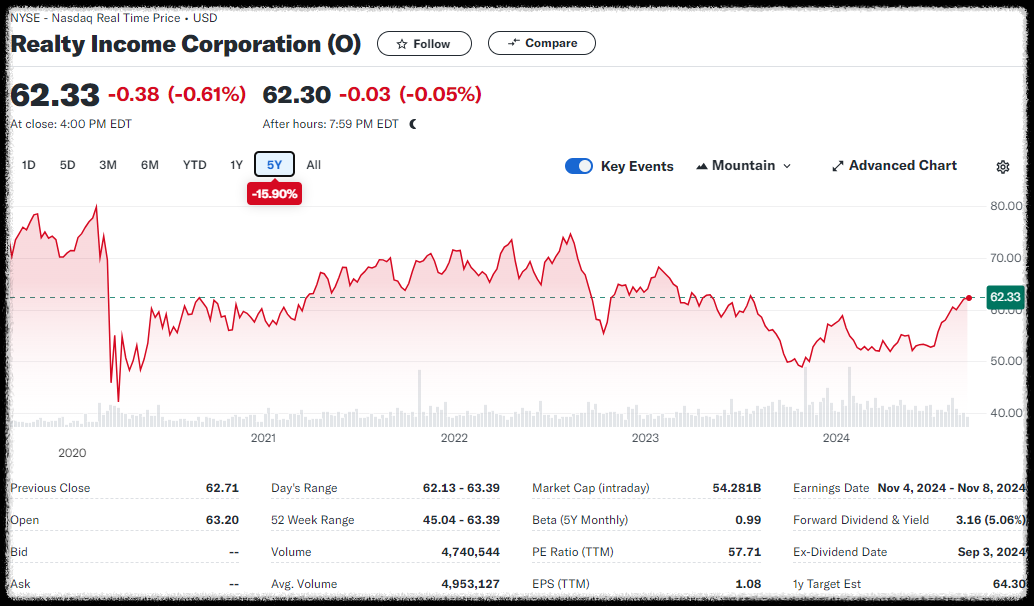Toggle Key Events switch off

(x=579, y=166)
